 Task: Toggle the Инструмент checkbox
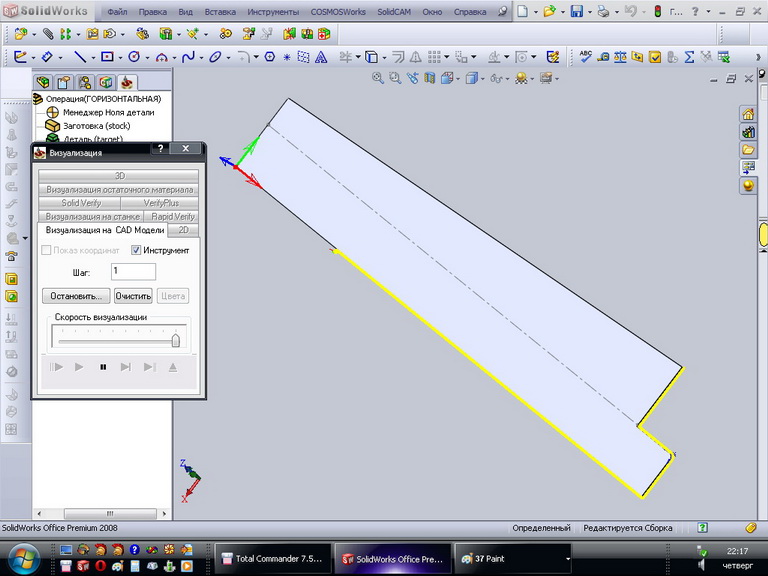(x=137, y=250)
